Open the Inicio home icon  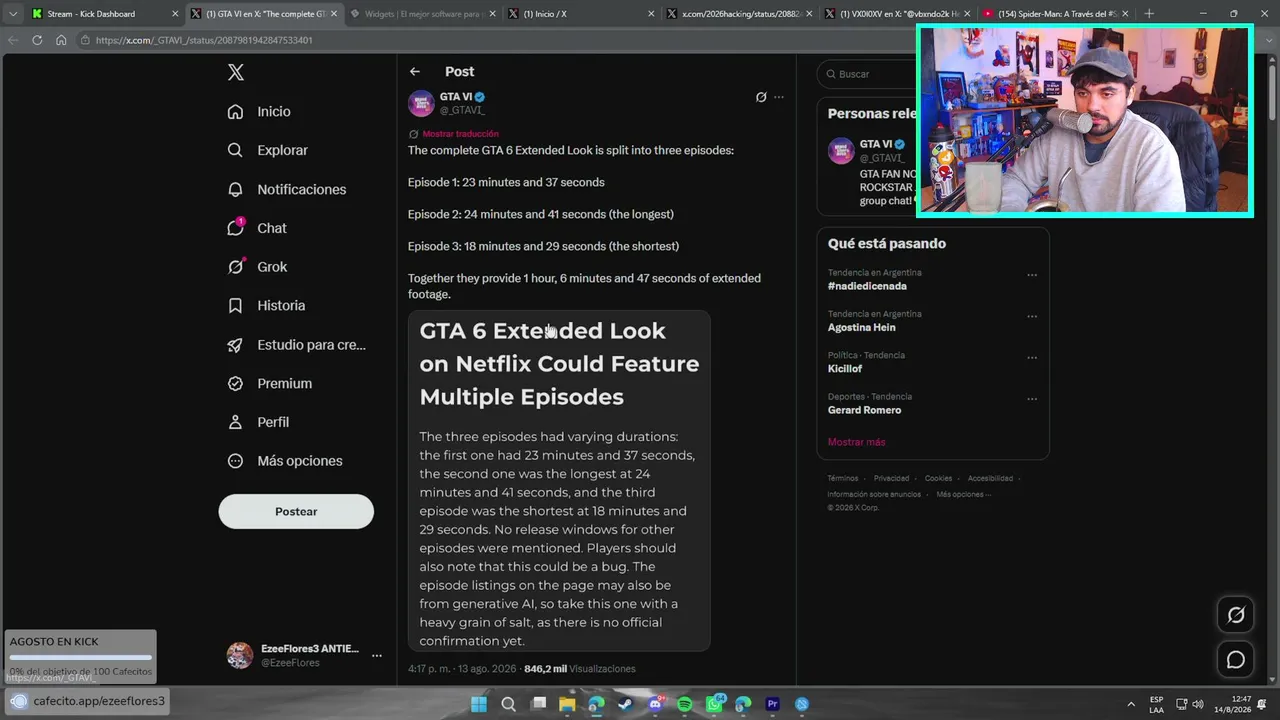coord(235,111)
